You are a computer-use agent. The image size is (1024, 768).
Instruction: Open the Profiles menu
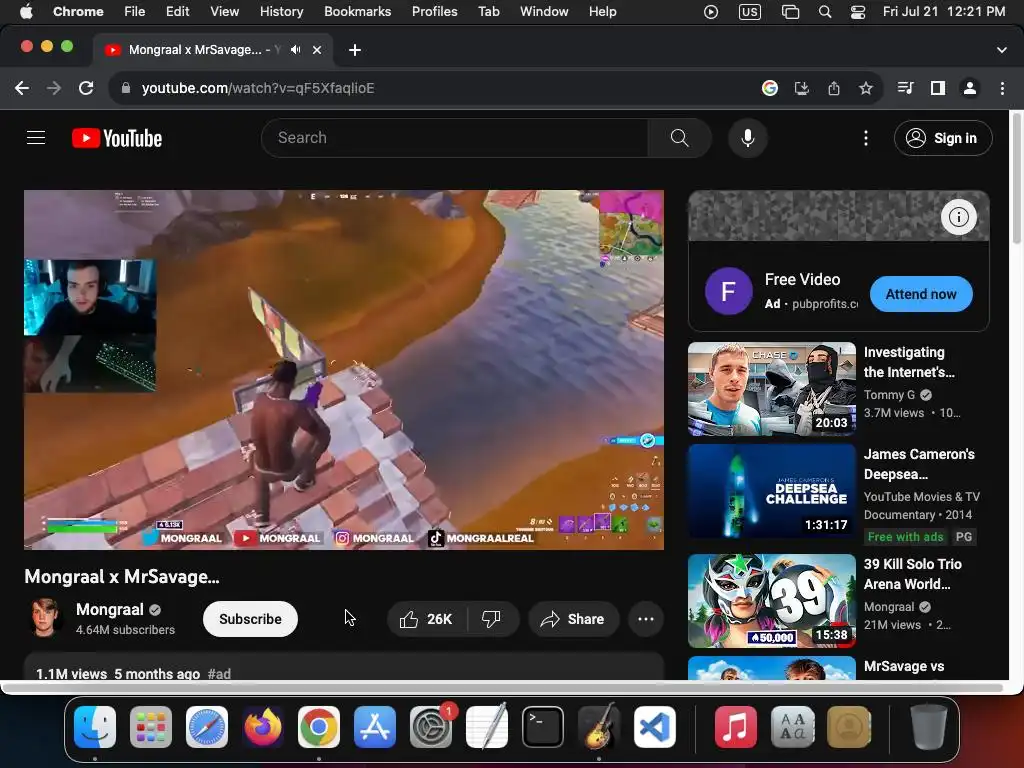pos(434,11)
